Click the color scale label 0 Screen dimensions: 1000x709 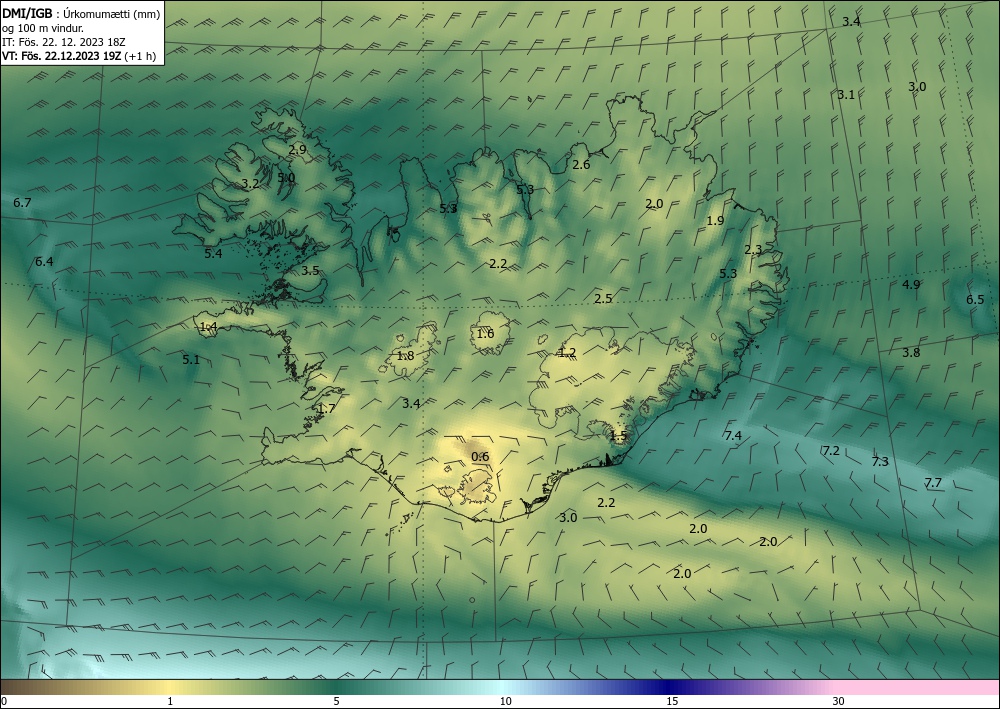(x=4, y=701)
